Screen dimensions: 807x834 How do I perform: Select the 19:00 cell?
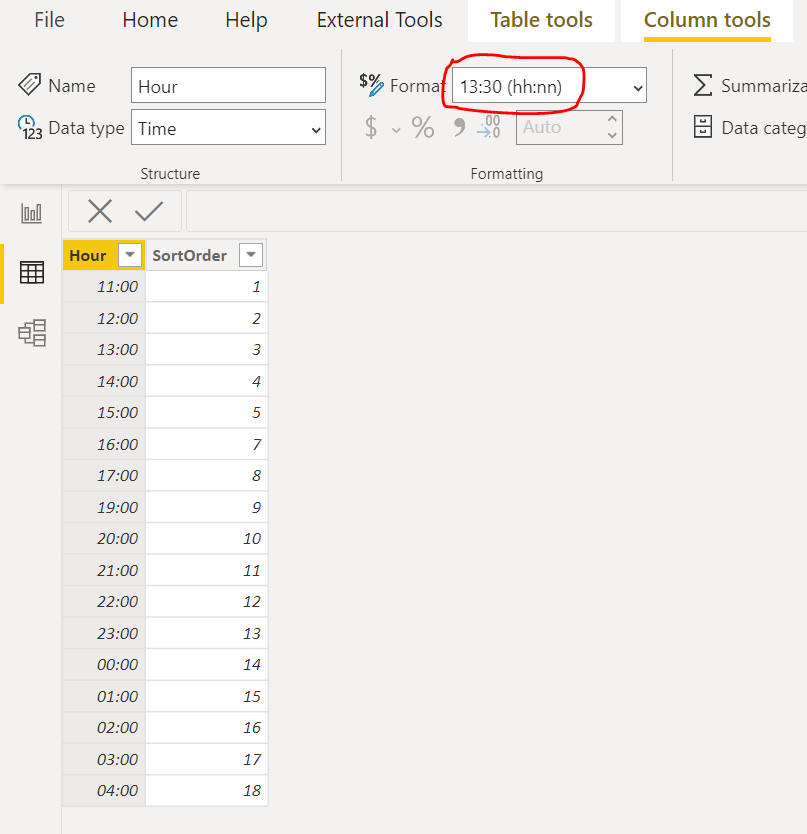(104, 507)
